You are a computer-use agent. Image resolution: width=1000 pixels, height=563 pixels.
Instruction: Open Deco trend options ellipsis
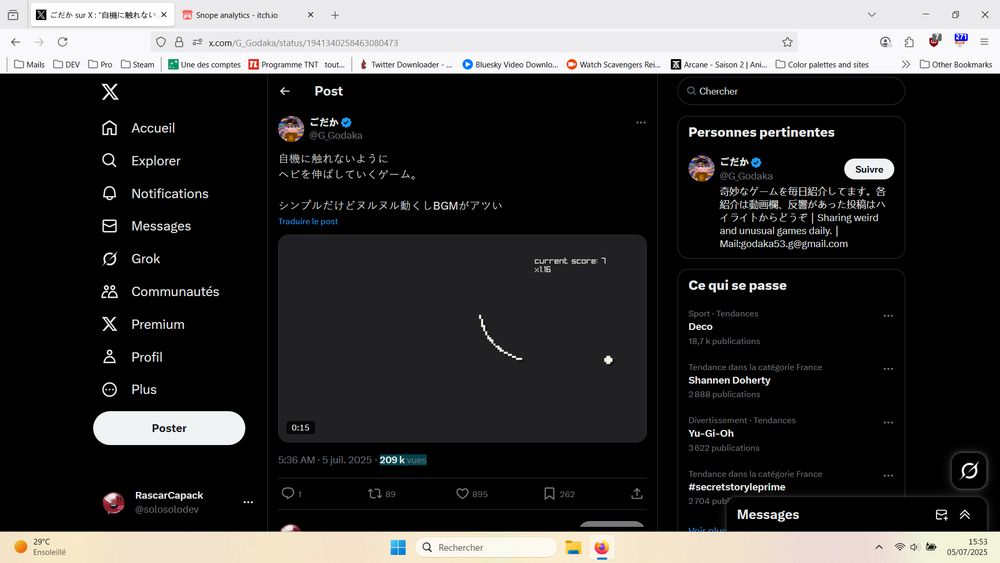point(888,316)
